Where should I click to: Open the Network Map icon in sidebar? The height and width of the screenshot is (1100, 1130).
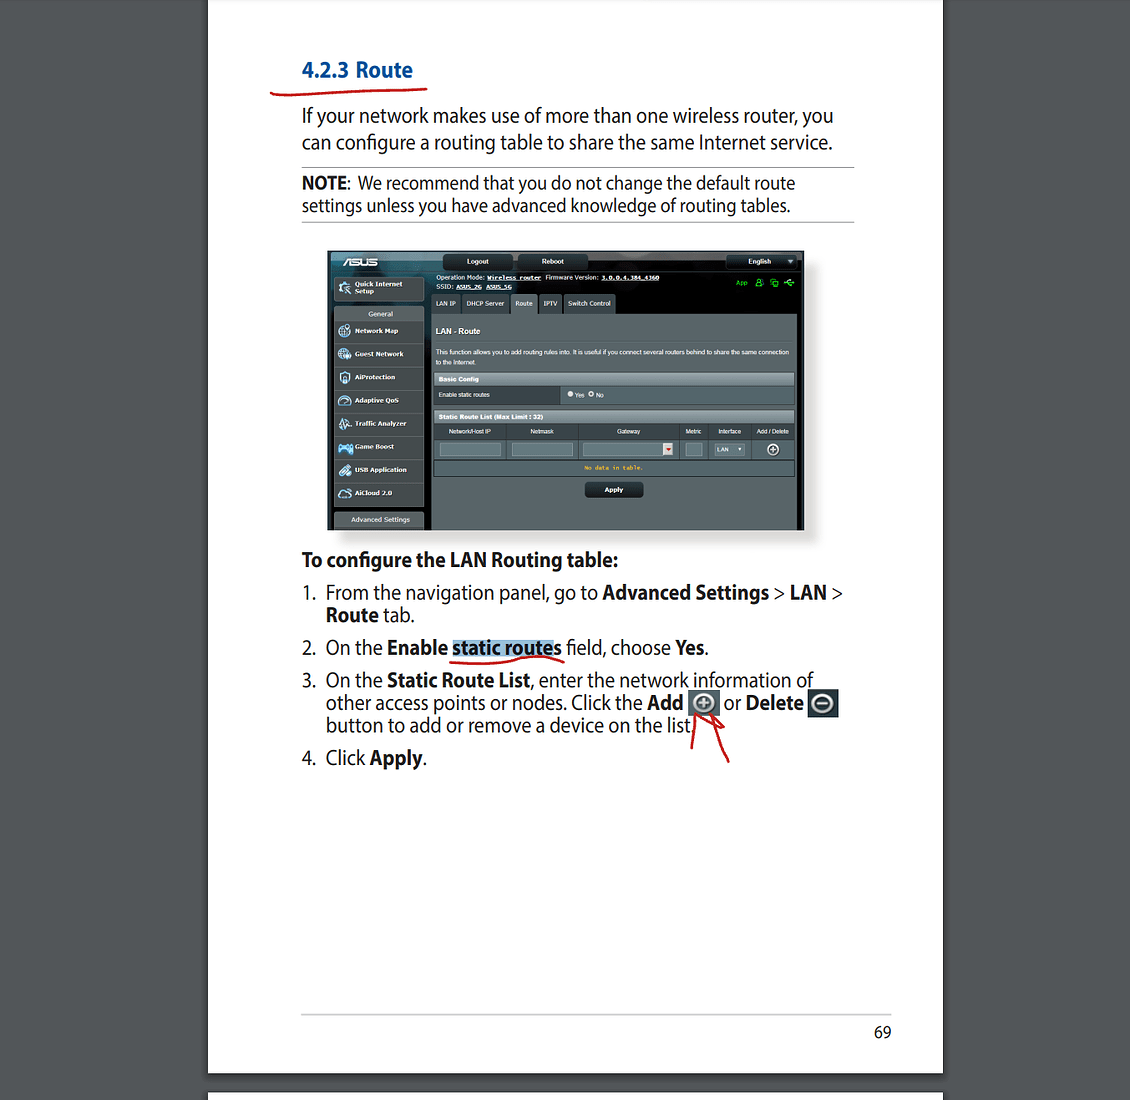tap(344, 331)
